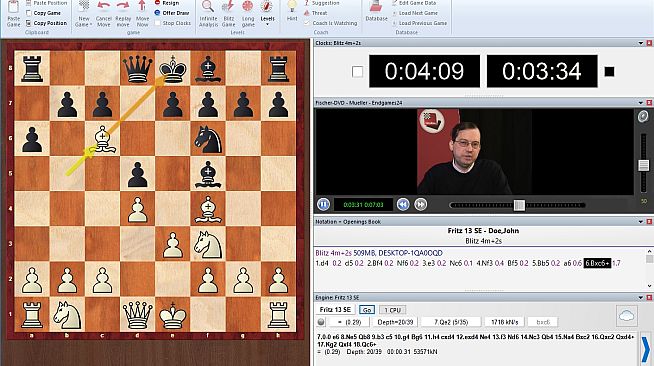Click the engine evaluation (0.29) field
The height and width of the screenshot is (366, 654).
coord(349,322)
